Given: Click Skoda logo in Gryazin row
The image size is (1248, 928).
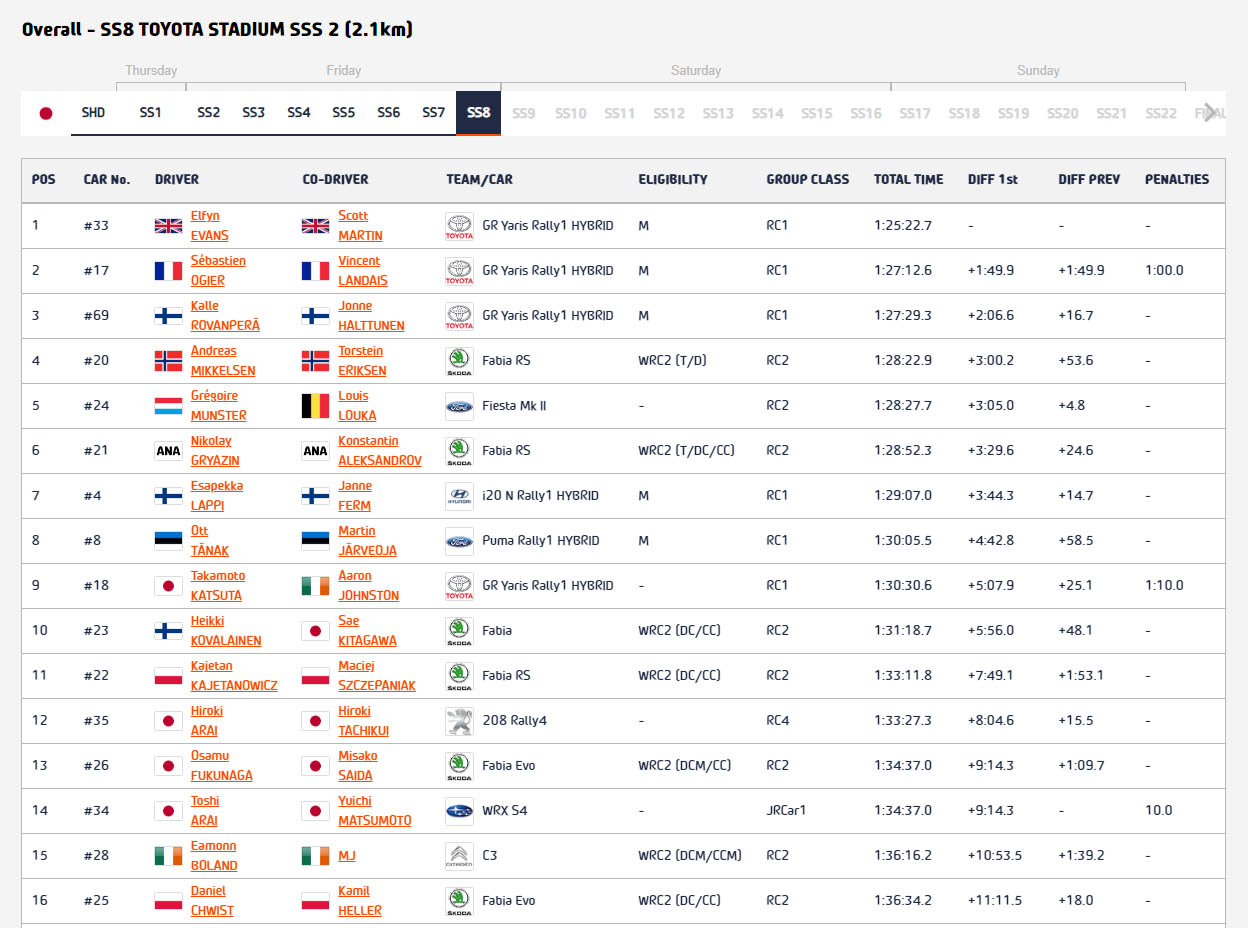Looking at the screenshot, I should coord(459,451).
